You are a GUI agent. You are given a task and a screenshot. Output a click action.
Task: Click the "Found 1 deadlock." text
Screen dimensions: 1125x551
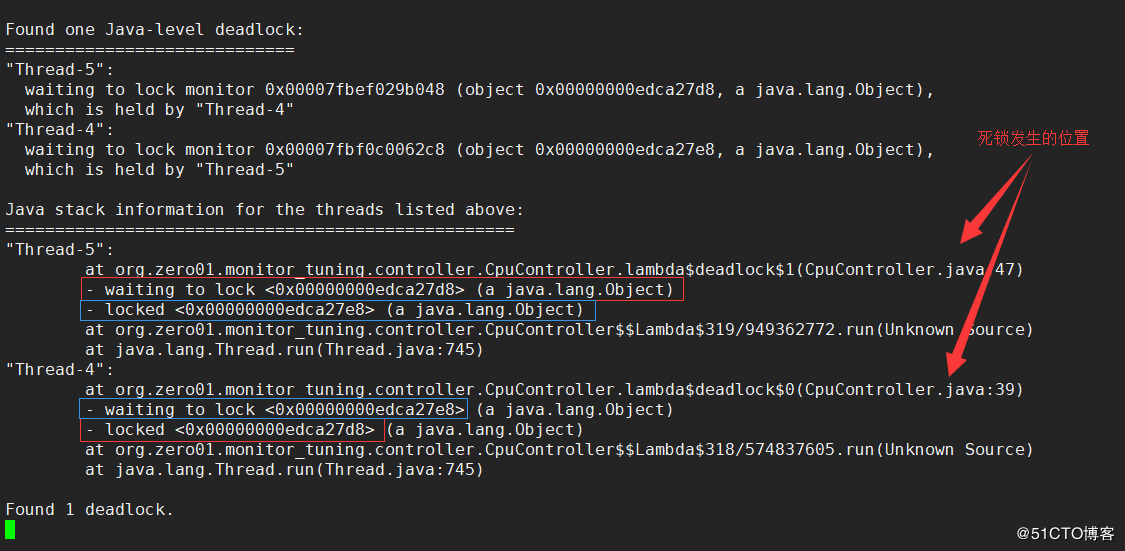click(90, 510)
